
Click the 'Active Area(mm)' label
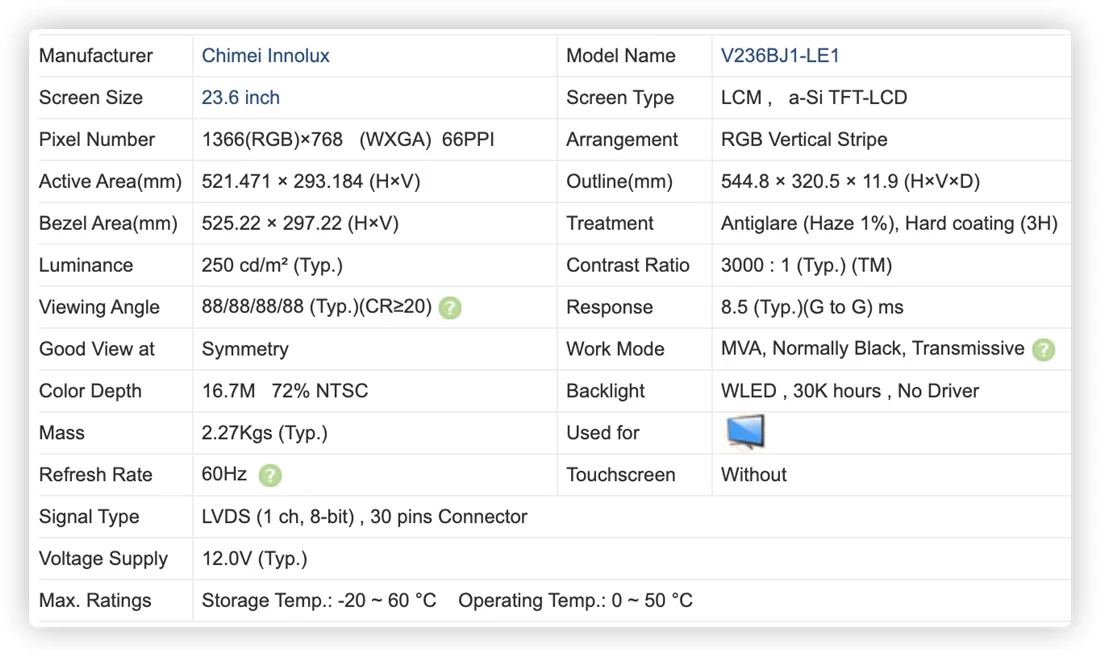110,181
